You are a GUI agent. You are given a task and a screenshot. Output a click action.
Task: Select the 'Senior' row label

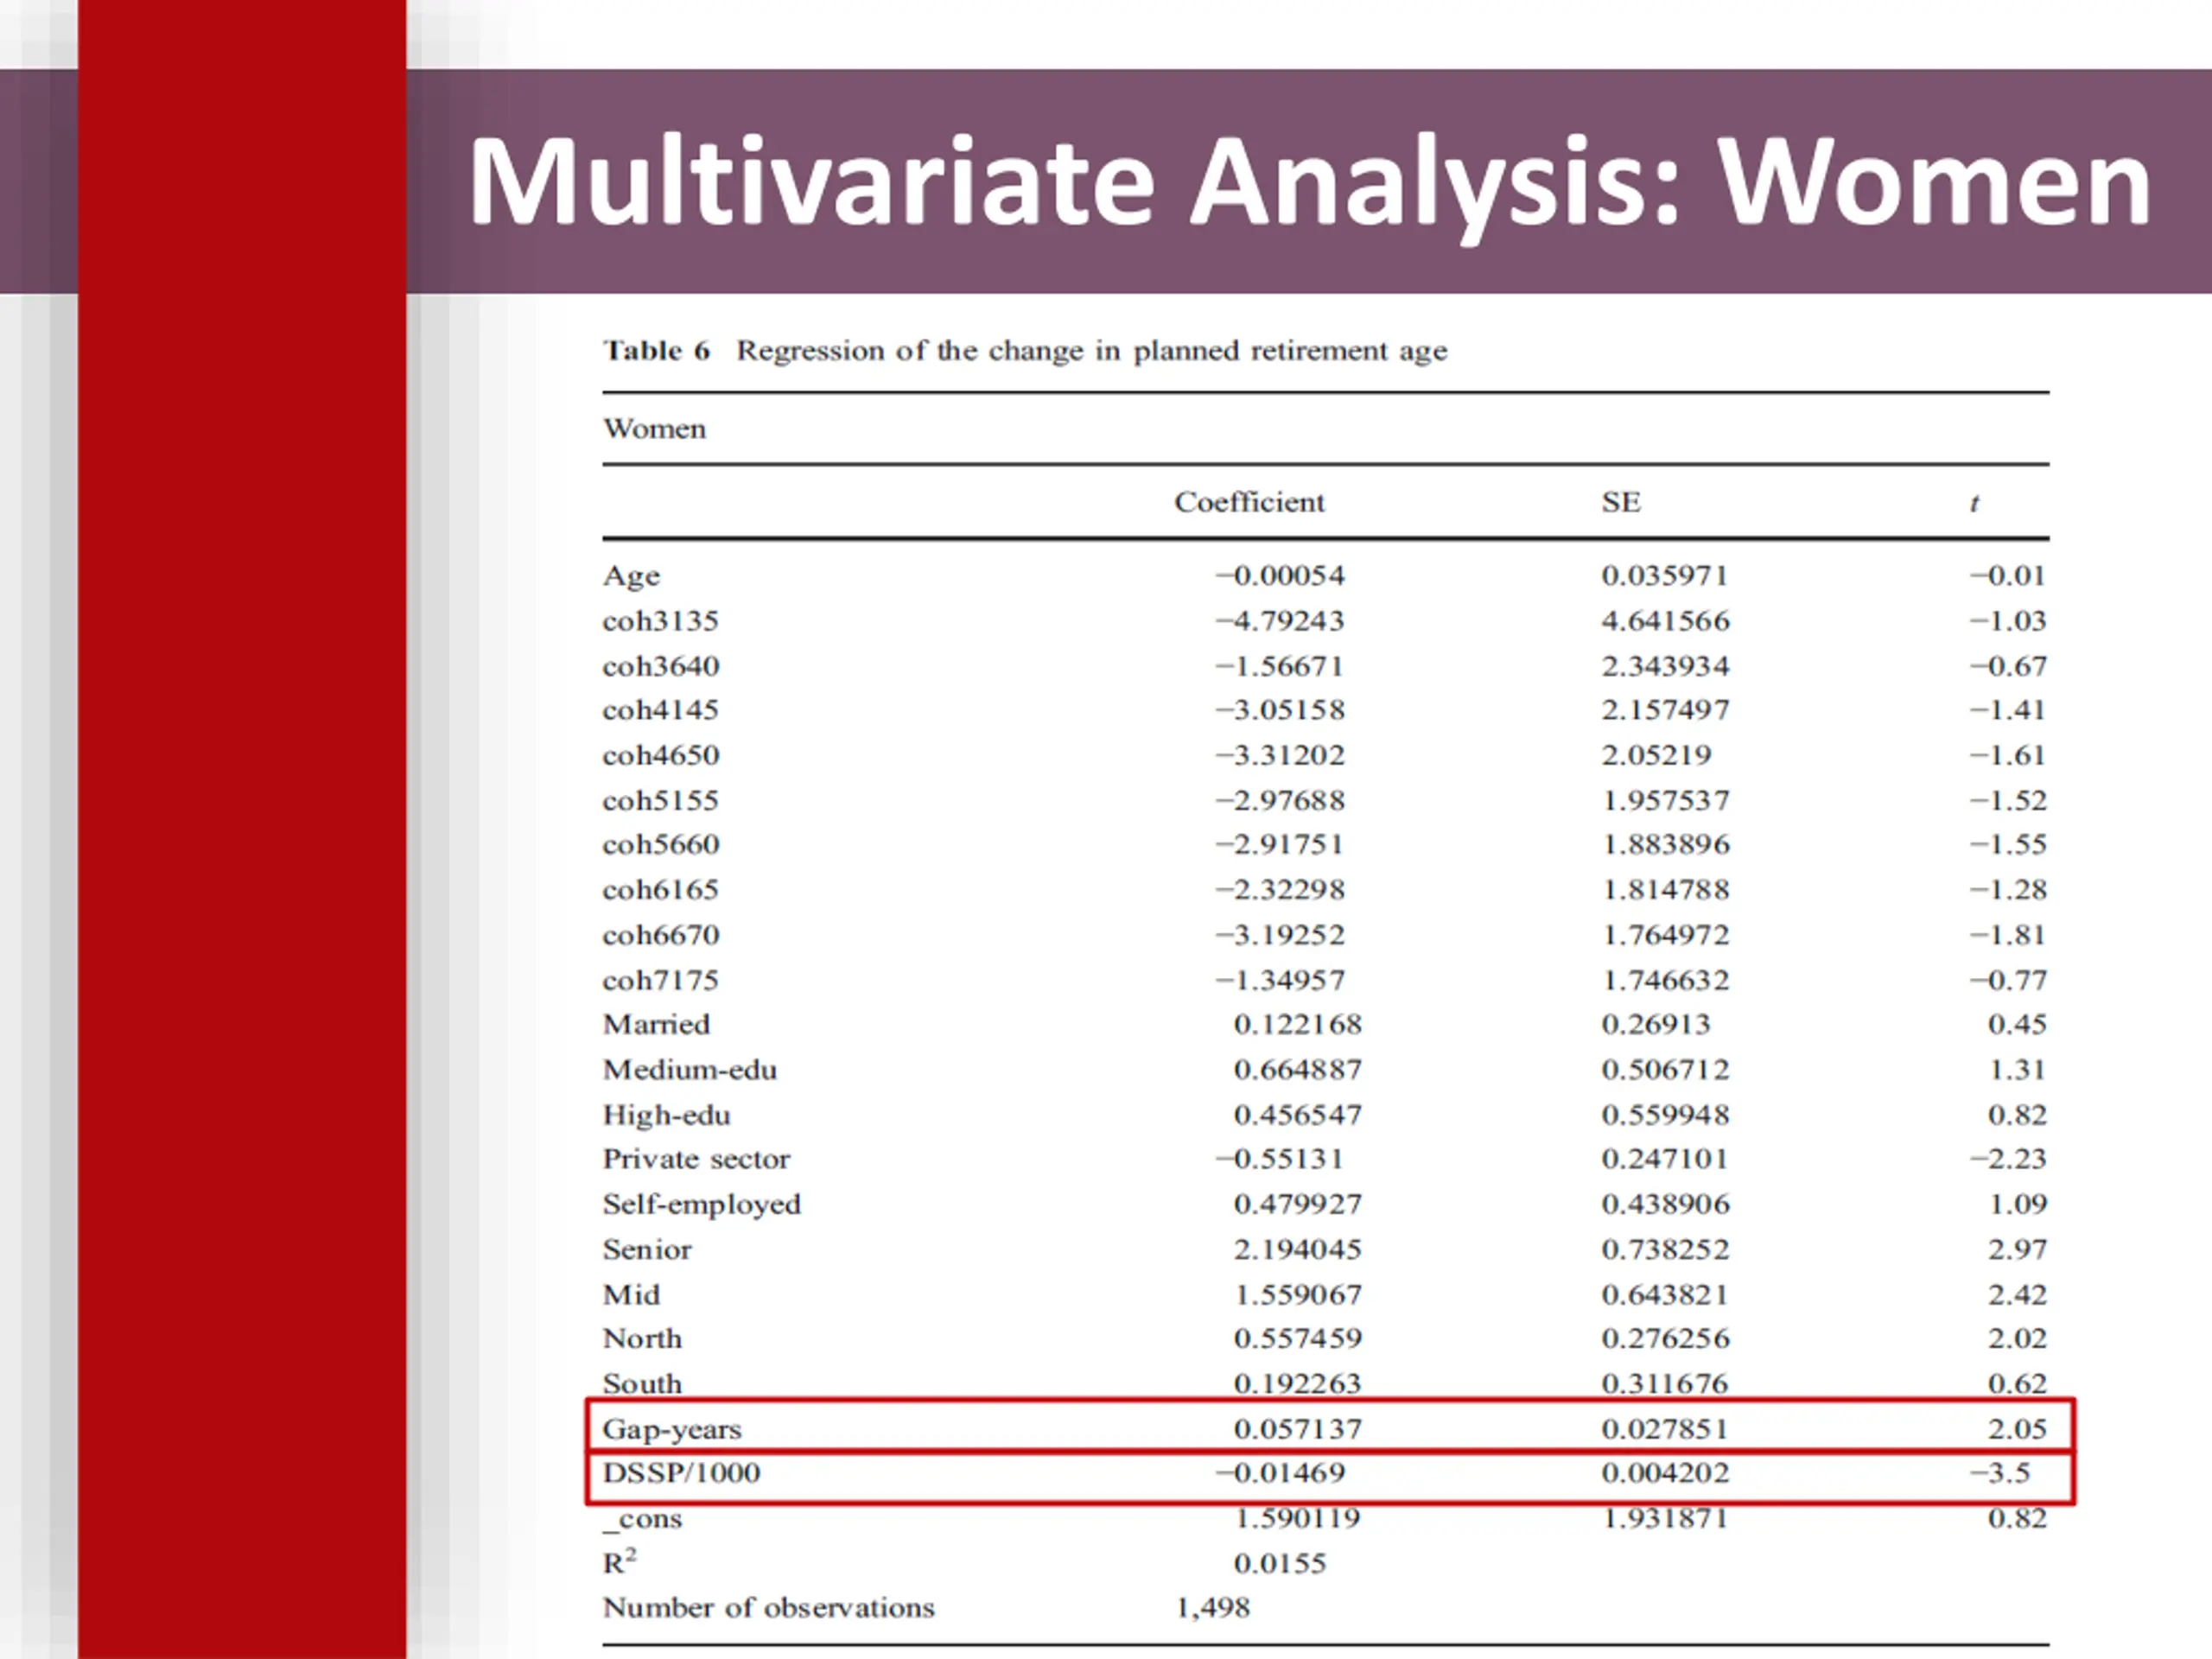647,1249
